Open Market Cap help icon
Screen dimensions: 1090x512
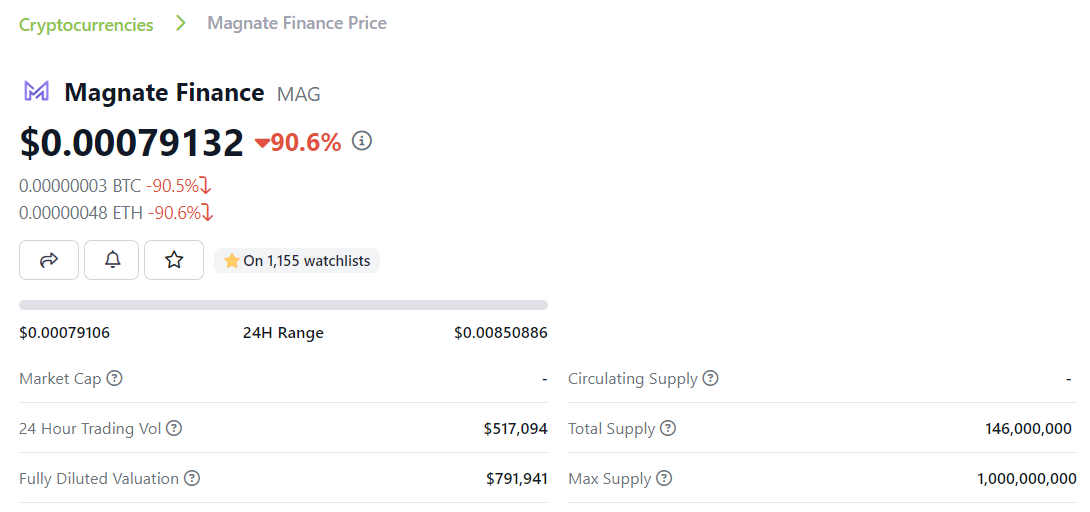tap(115, 379)
